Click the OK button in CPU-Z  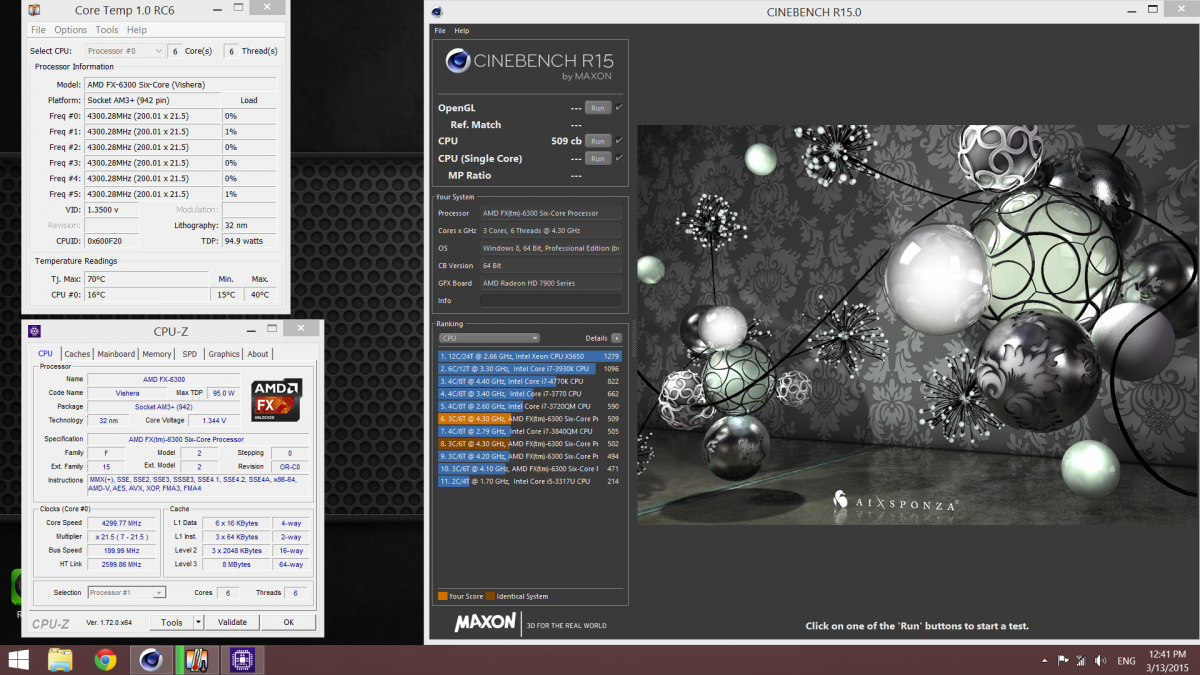tap(289, 622)
